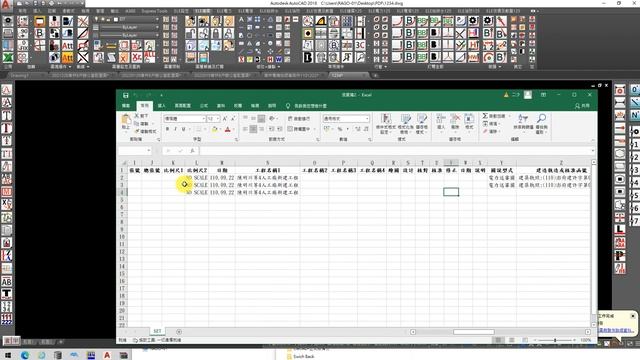This screenshot has width=640, height=360.
Task: Select the SET sheet tab in Excel
Action: (x=157, y=331)
